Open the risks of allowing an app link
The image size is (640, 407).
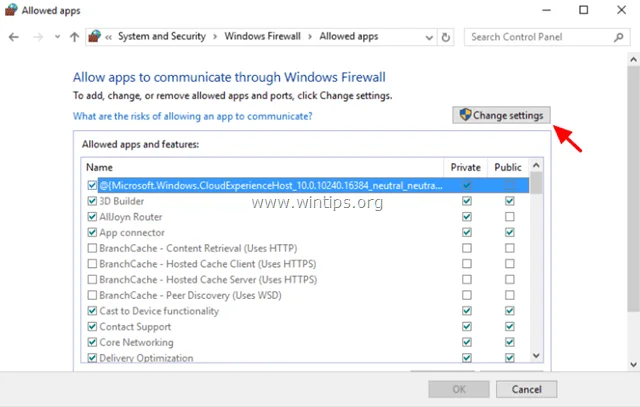tap(192, 116)
